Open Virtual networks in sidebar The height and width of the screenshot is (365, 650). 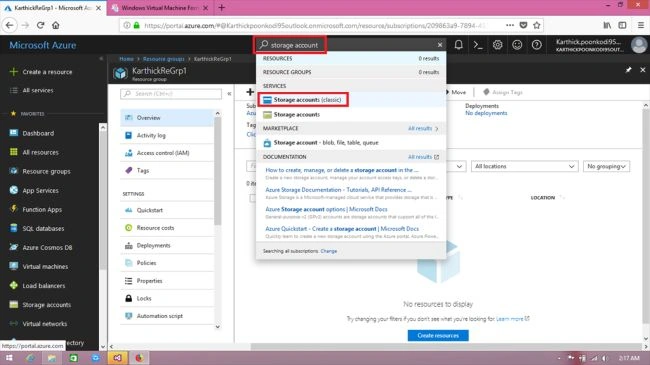click(x=44, y=324)
